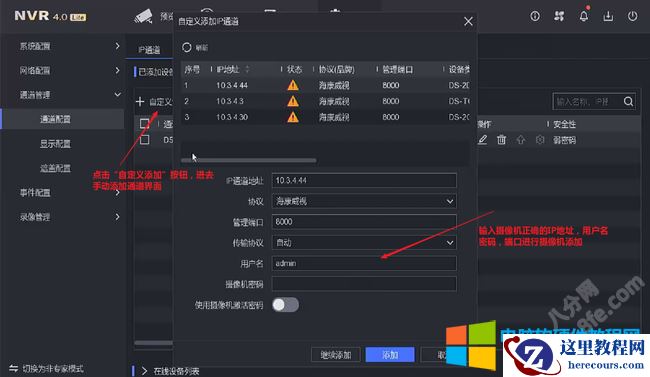Screen dimensions: 650x377
Task: Check the checkbox of the DS channel row
Action: coord(144,140)
